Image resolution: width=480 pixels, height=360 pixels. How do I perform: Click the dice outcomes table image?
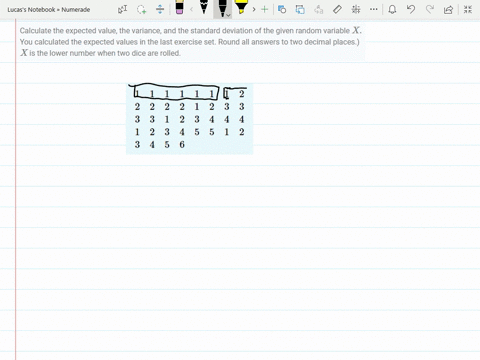190,119
